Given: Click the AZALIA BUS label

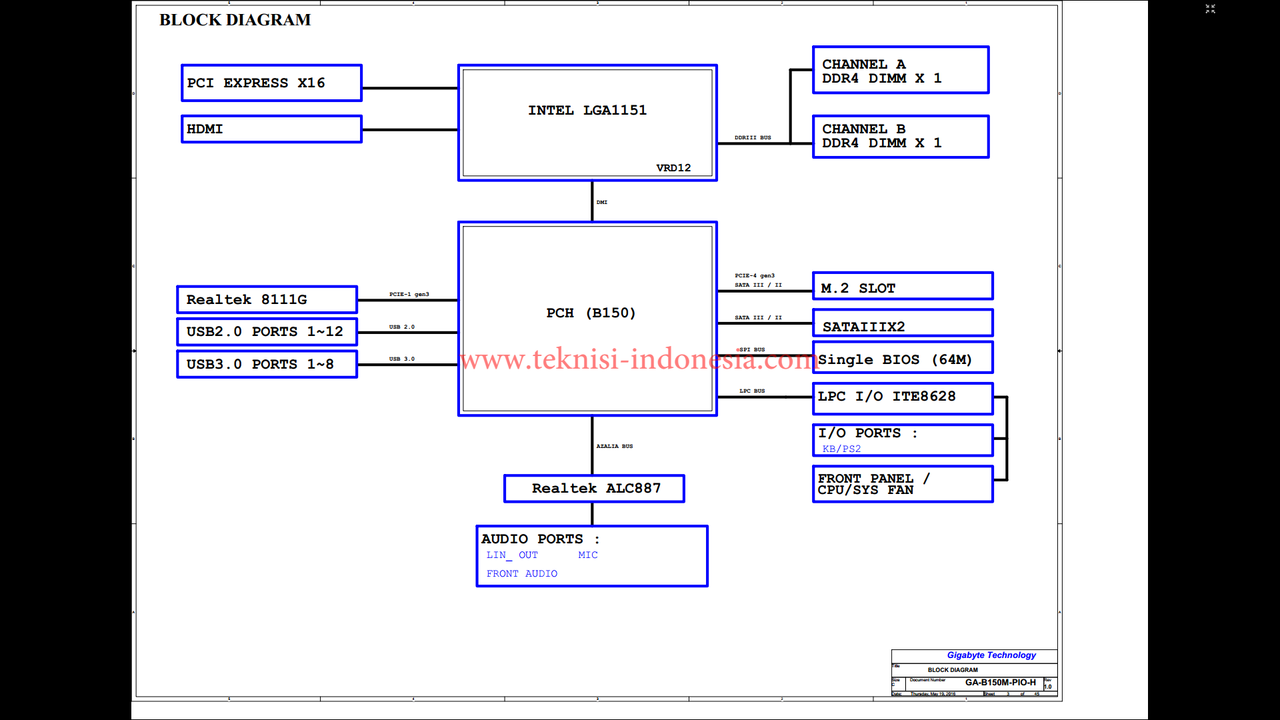Looking at the screenshot, I should [614, 446].
